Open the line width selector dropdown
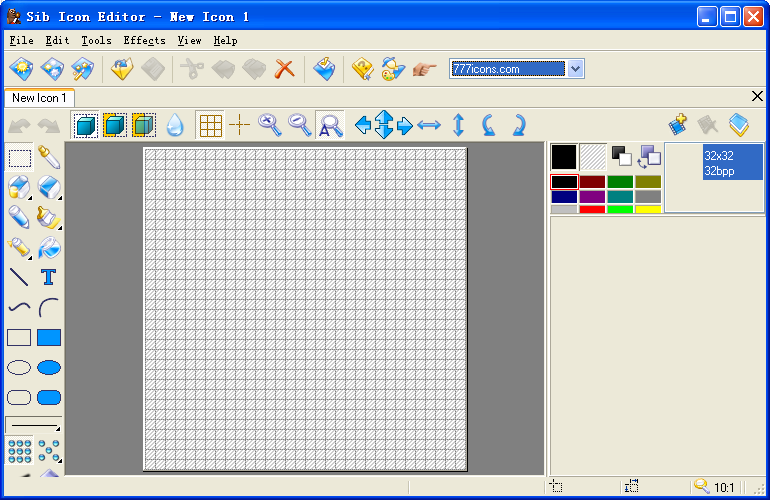Viewport: 770px width, 500px height. (x=33, y=424)
